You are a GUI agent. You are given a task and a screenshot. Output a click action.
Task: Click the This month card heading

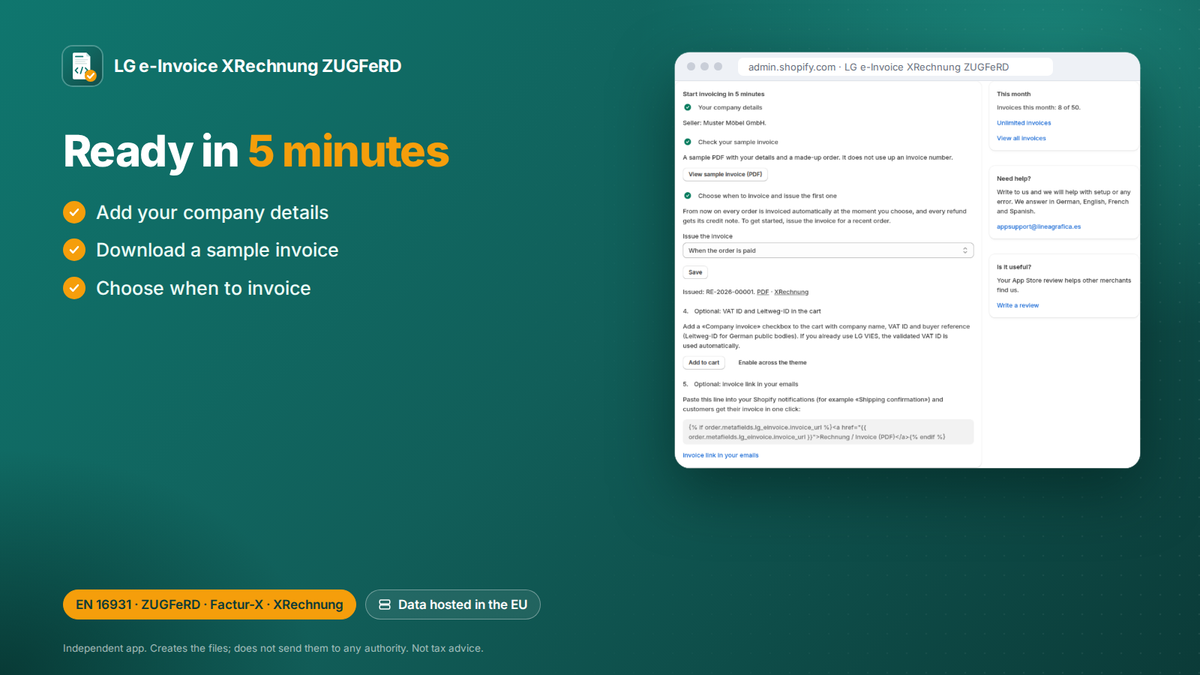pos(1014,93)
